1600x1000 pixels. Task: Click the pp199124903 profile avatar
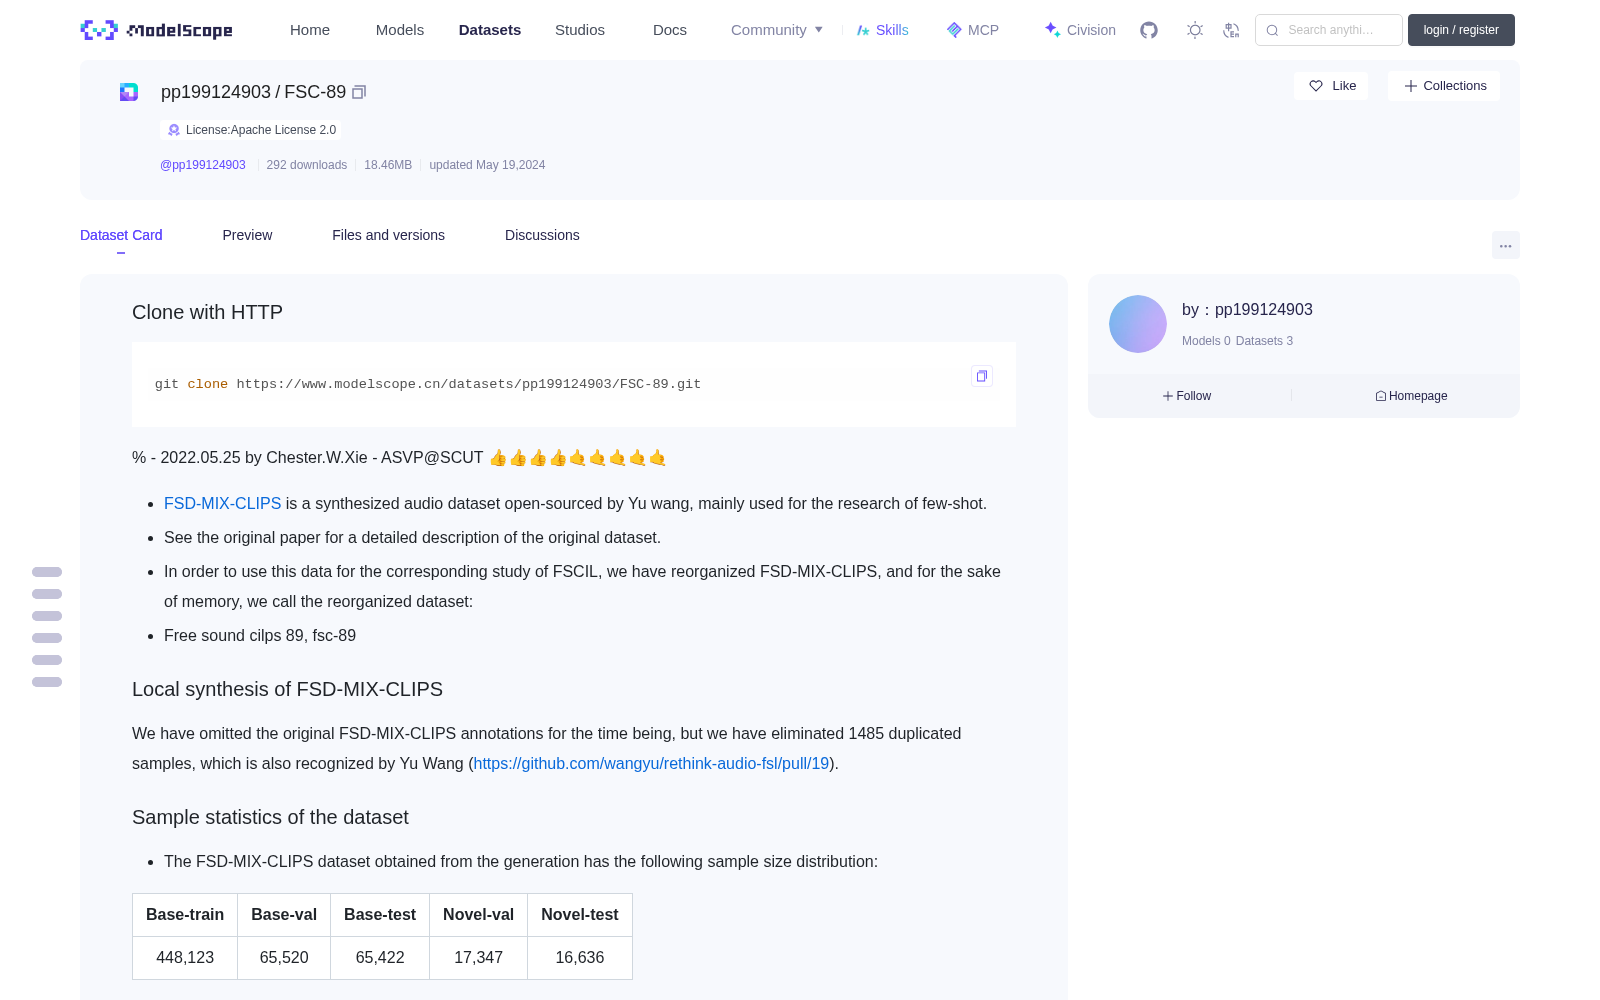coord(1138,324)
